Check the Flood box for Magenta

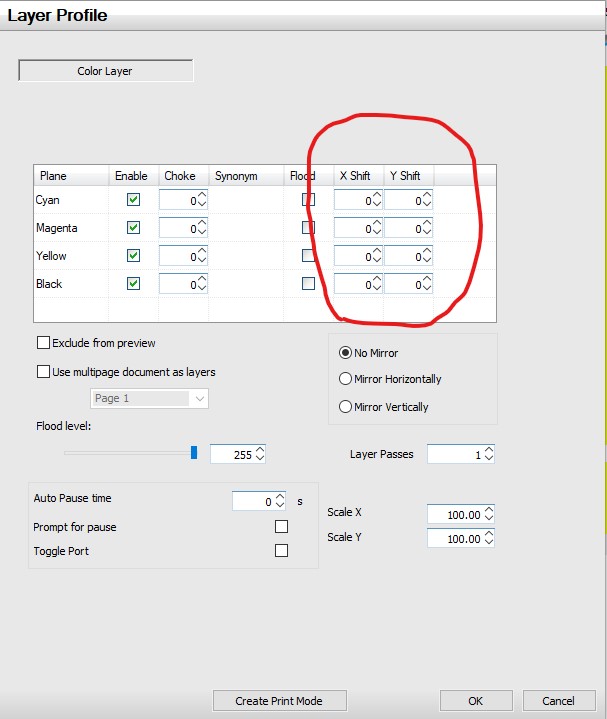click(x=309, y=227)
